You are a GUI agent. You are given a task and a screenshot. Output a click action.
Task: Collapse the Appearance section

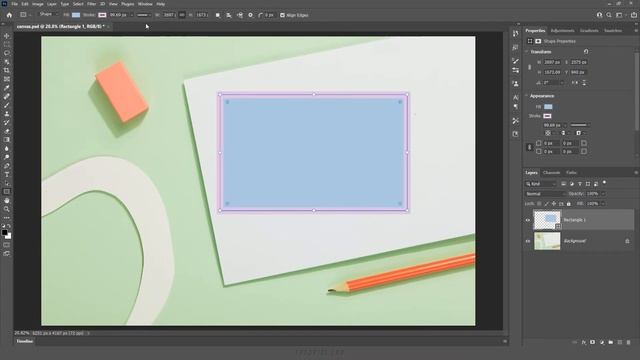527,96
